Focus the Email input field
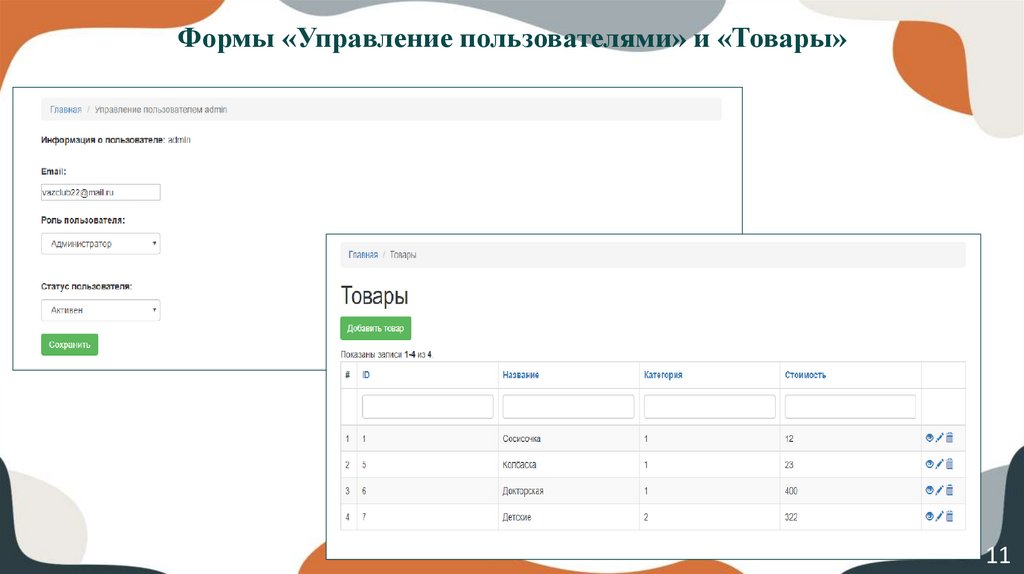Screen dimensions: 1024x574 101,192
